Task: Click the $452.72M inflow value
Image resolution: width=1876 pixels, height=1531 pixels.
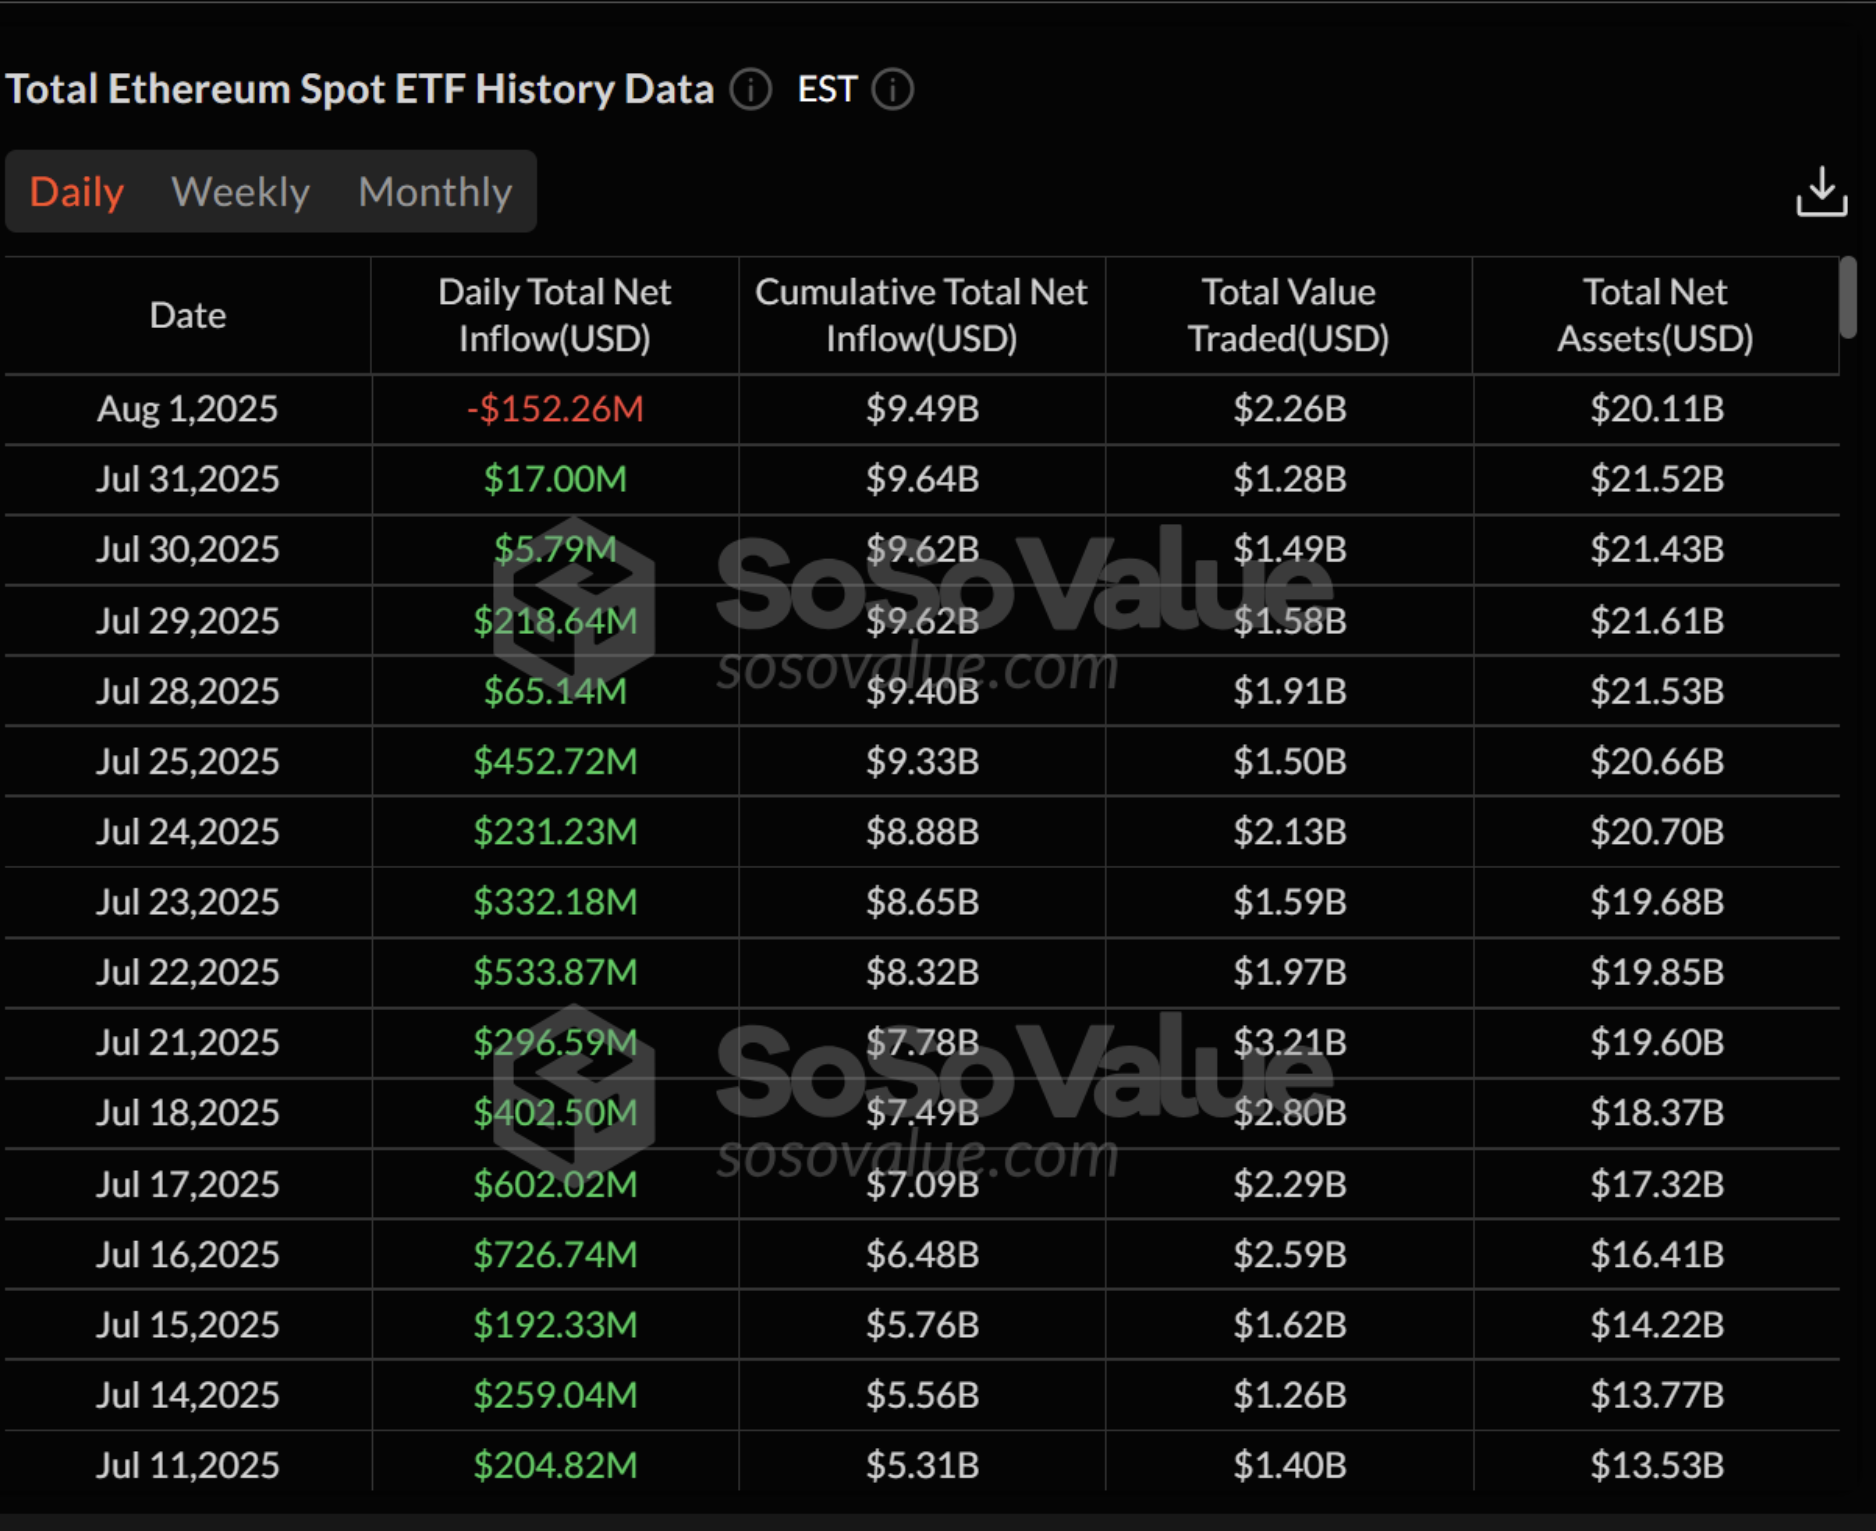Action: coord(555,761)
